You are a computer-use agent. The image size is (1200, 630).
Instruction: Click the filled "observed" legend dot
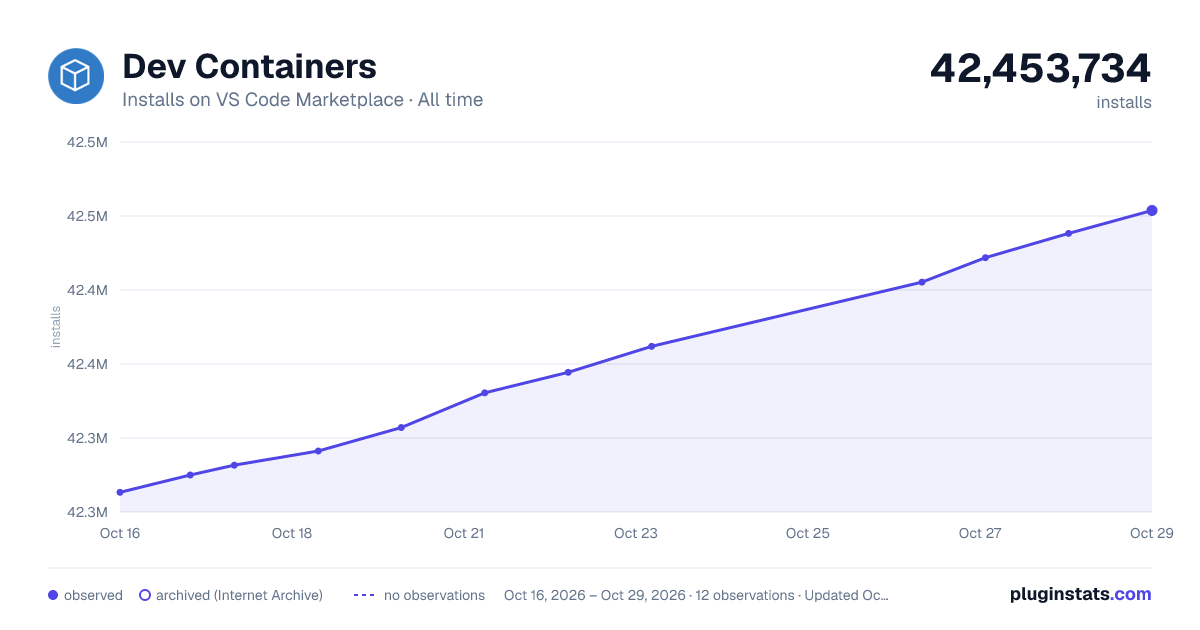53,595
